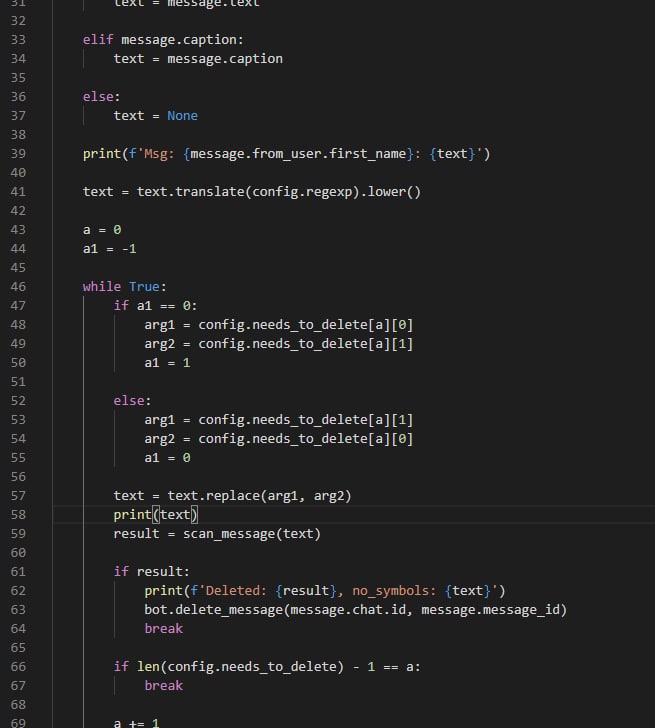Screen dimensions: 655x728
Task: Click line number 64 in the gutter
Action: click(x=18, y=629)
